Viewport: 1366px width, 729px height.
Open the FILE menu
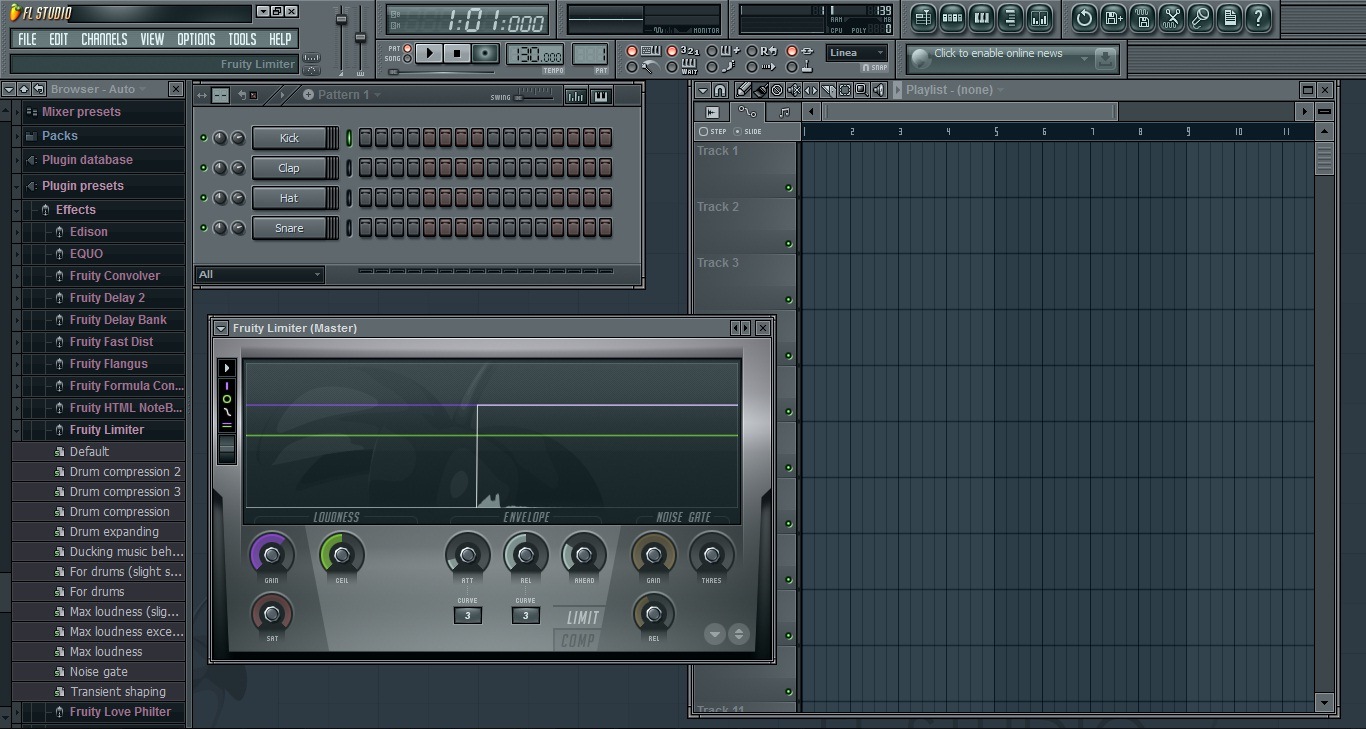tap(27, 39)
